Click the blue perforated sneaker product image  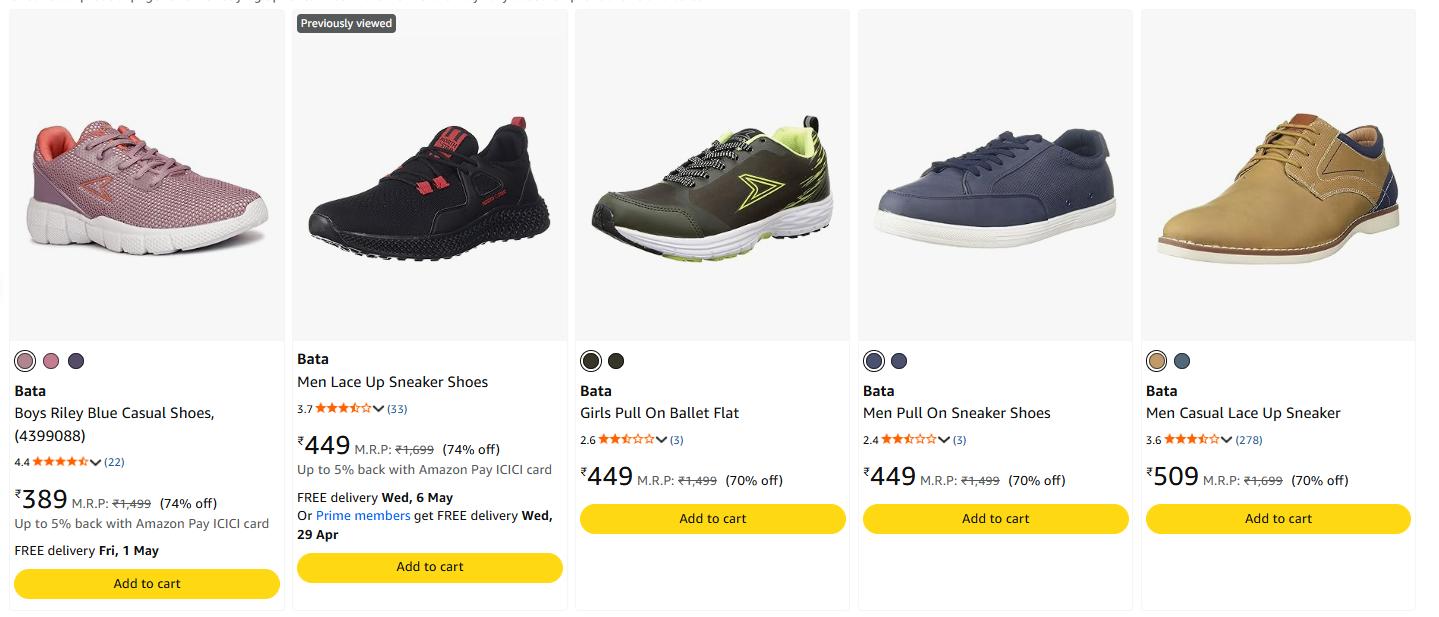995,190
